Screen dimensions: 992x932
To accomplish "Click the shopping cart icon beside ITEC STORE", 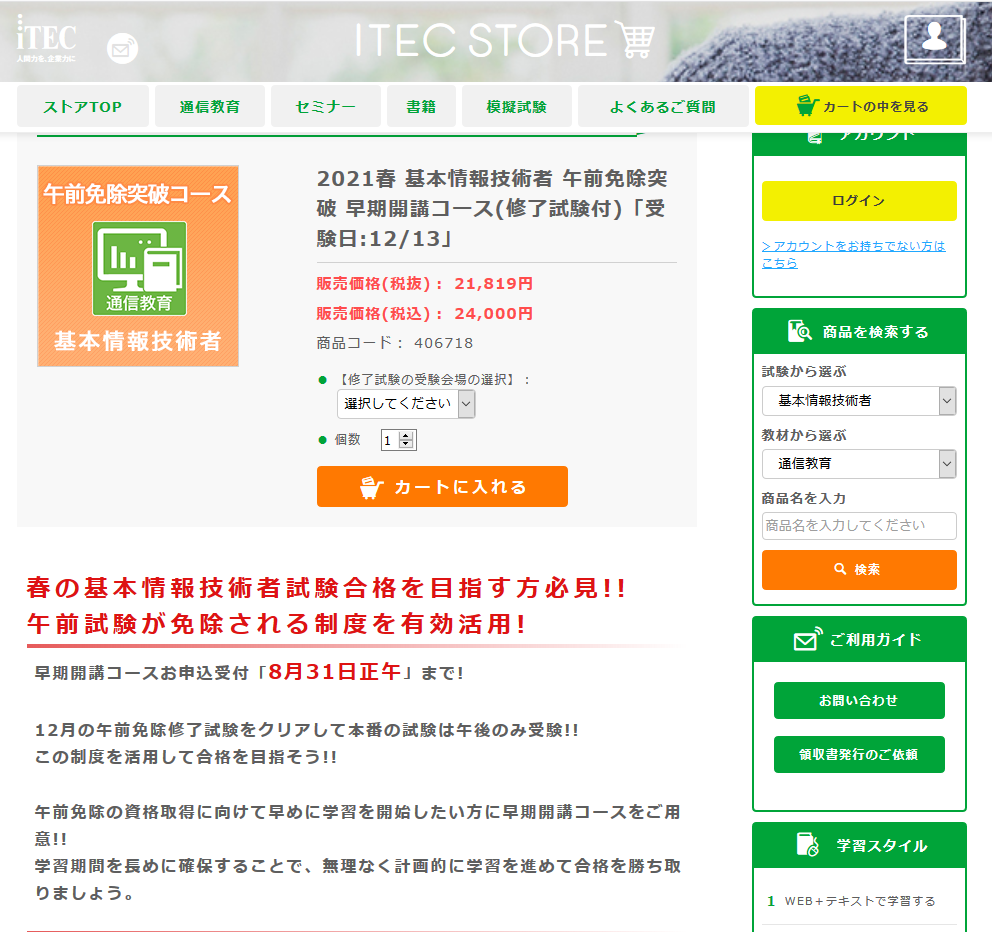I will pos(634,40).
